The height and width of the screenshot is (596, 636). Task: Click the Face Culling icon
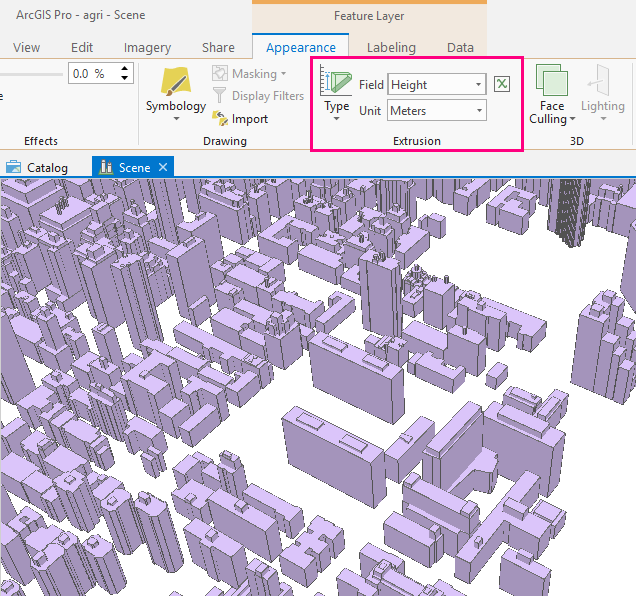pos(552,80)
